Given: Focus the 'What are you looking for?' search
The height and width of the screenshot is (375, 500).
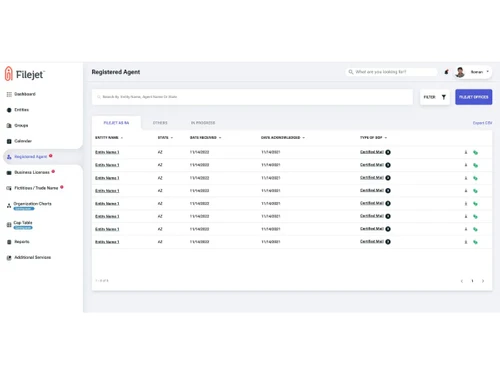Looking at the screenshot, I should (x=392, y=72).
